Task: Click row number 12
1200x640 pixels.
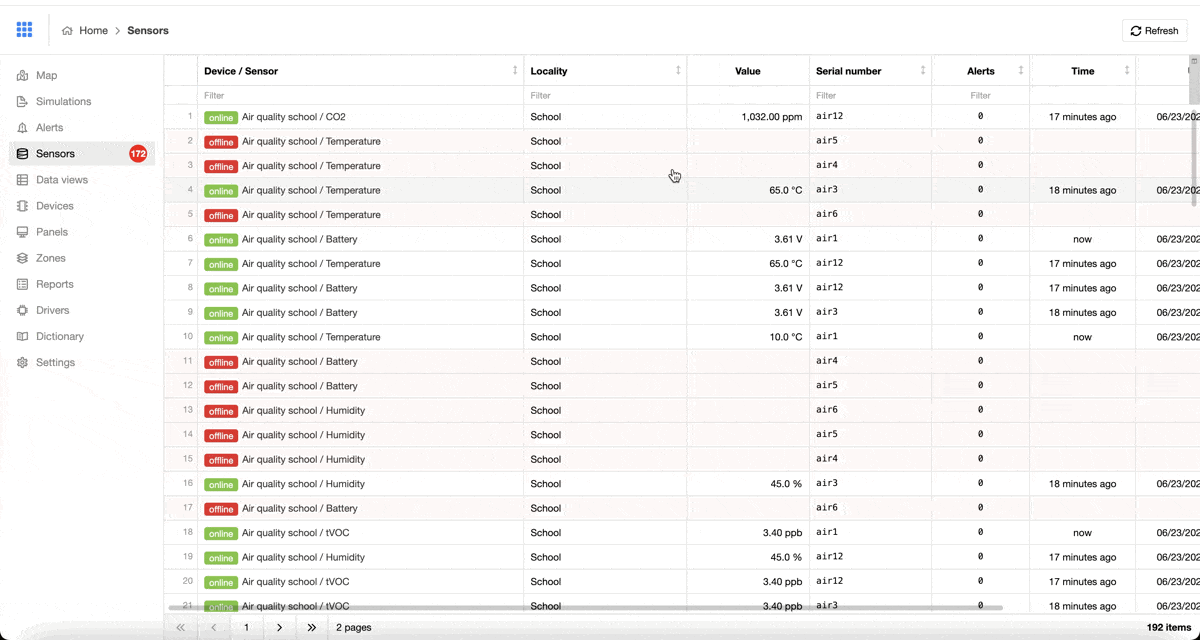Action: [188, 386]
